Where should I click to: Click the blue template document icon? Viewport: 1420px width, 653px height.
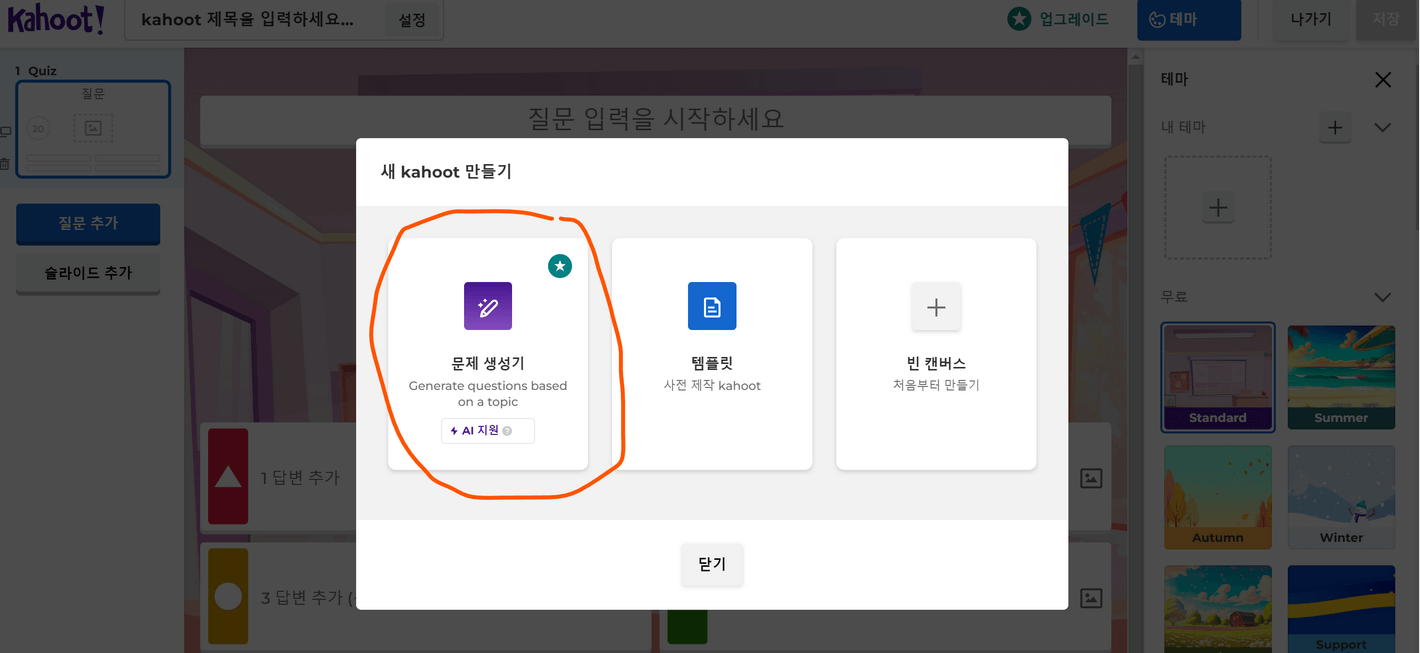tap(712, 306)
